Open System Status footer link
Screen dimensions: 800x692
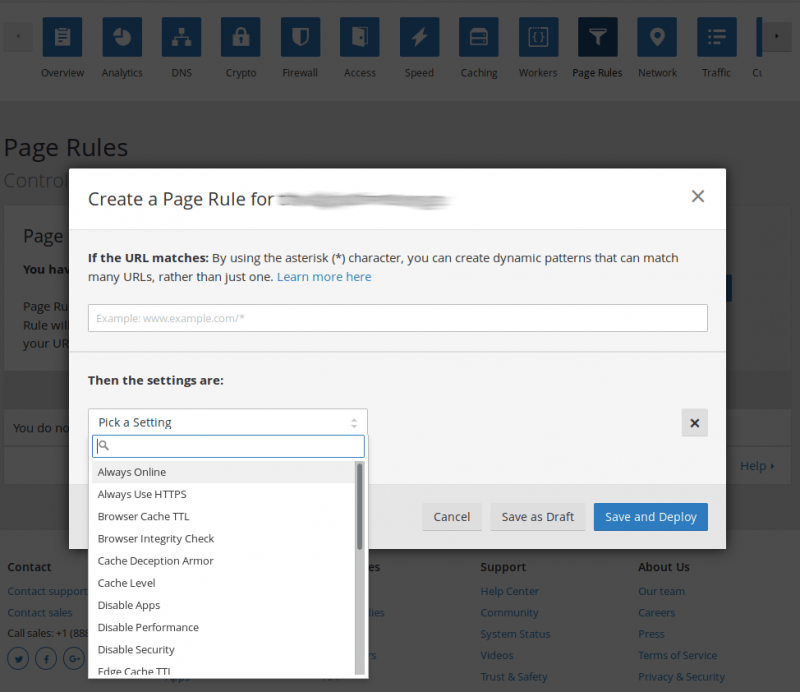(515, 634)
